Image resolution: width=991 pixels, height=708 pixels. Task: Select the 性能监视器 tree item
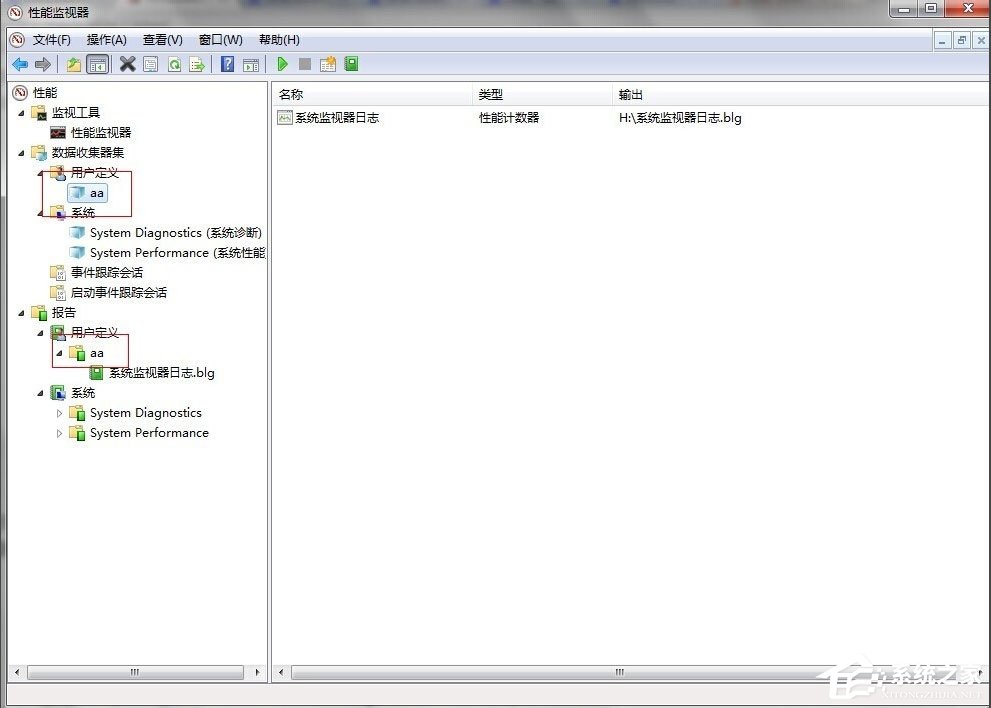point(100,132)
